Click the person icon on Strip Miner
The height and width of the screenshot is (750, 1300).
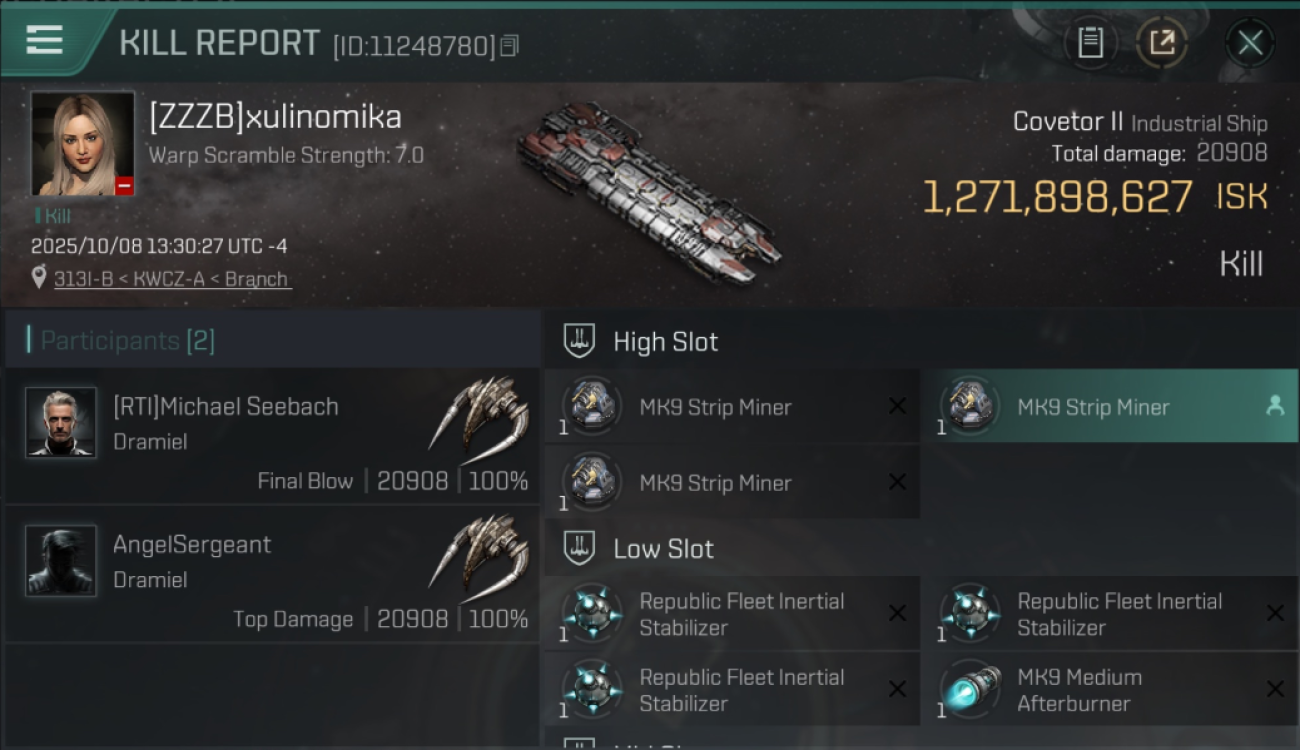pos(1274,406)
